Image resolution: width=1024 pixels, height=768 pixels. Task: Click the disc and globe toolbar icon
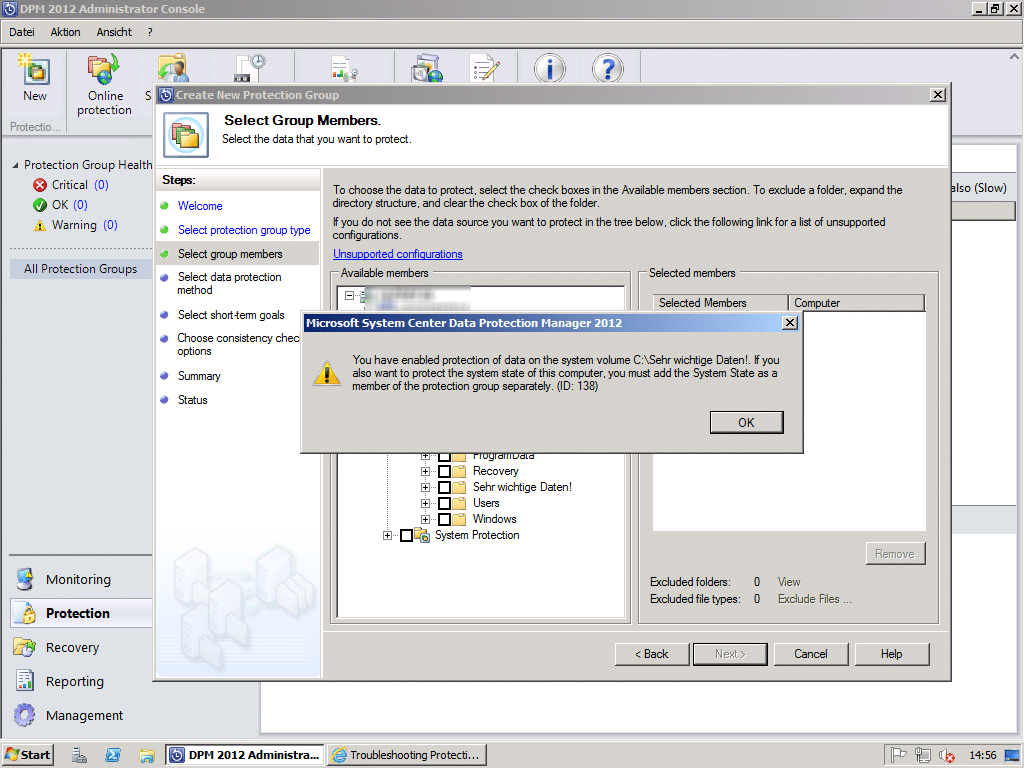coord(427,68)
